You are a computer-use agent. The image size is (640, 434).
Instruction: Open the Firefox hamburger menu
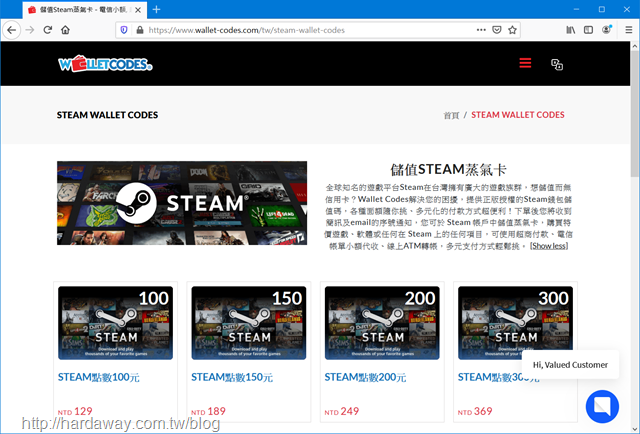pos(629,30)
